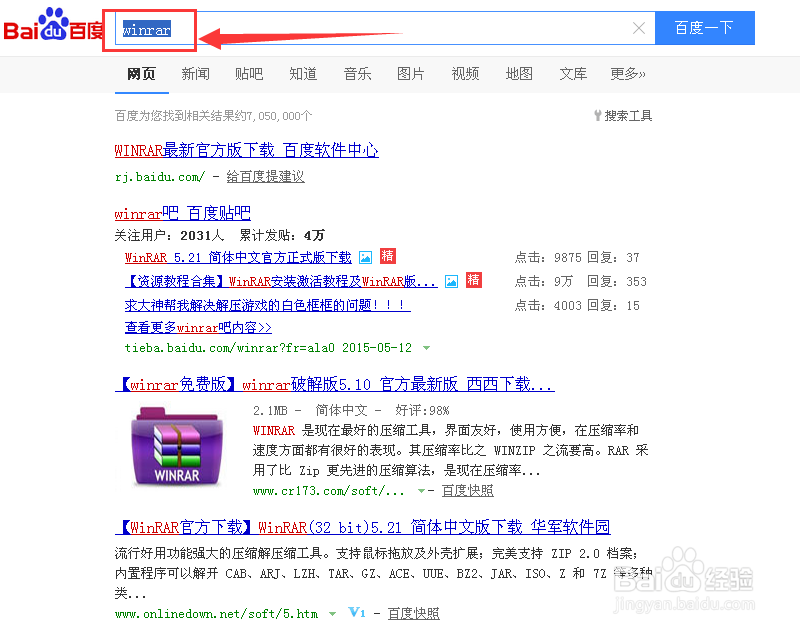
Task: Open WinRAR 5.21 简体中文官方正式版下载 post
Action: point(238,258)
